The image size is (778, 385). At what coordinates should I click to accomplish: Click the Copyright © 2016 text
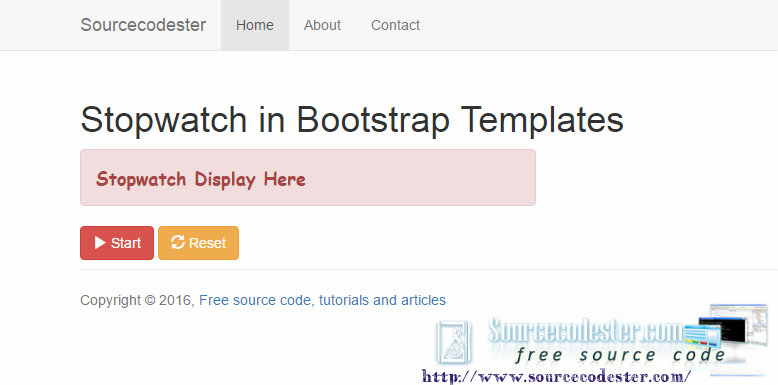136,300
